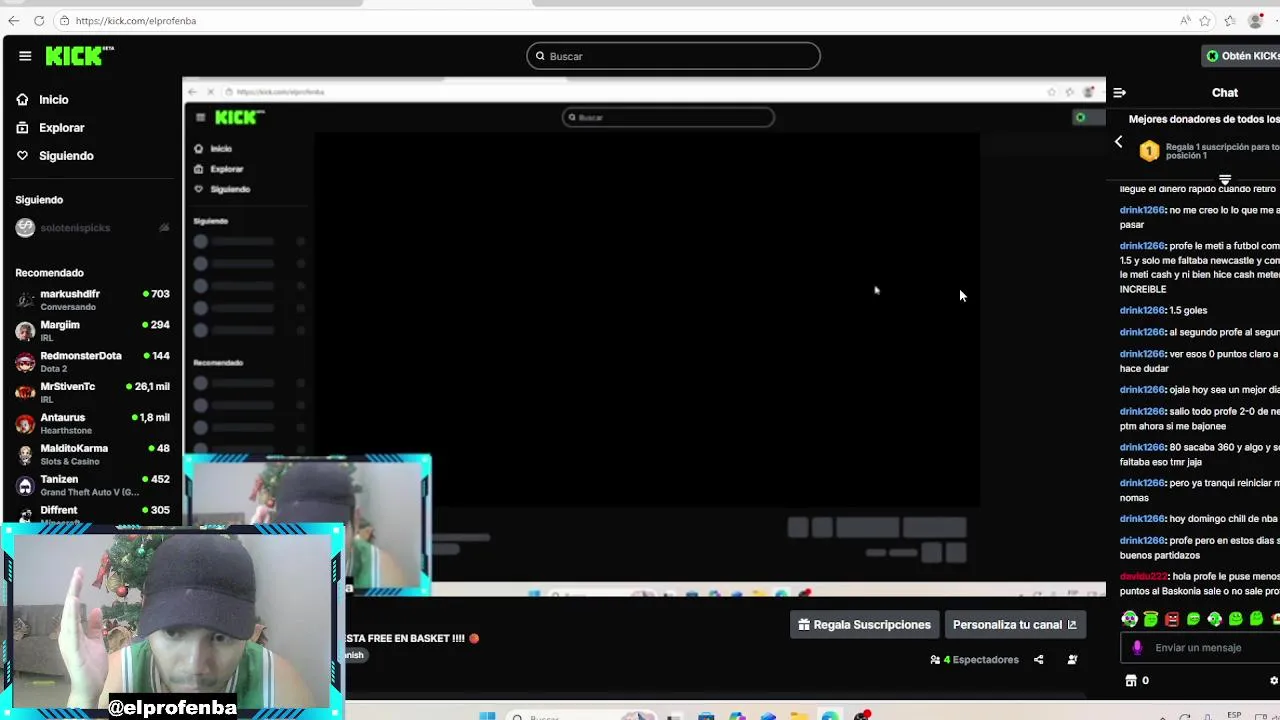Open Tanizen recommended channel
Viewport: 1280px width, 720px height.
92,485
